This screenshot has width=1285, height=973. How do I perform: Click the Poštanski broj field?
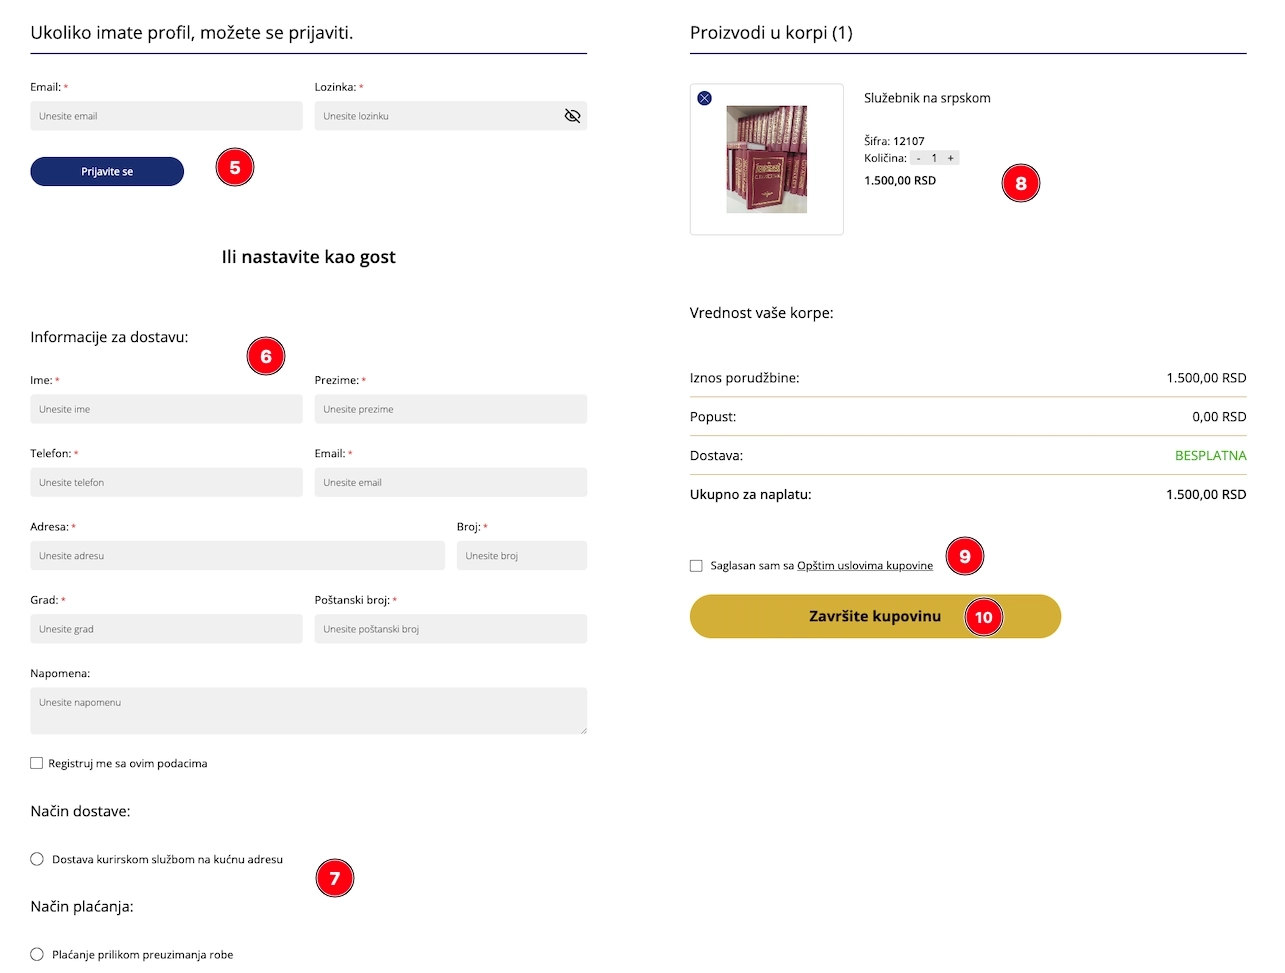coord(450,629)
